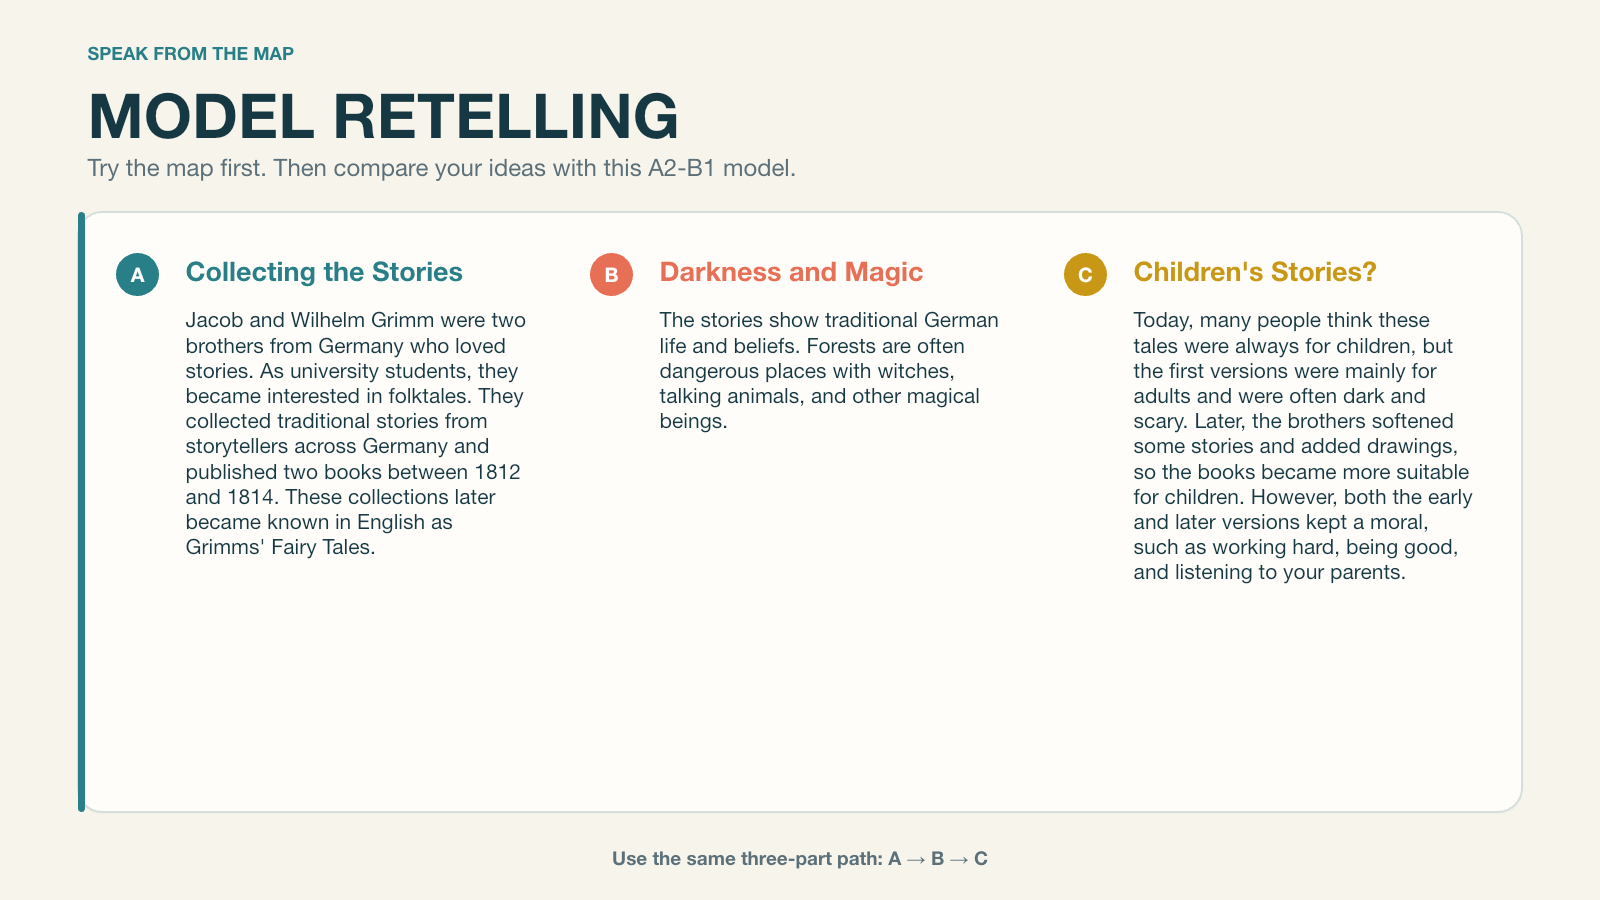Image resolution: width=1600 pixels, height=900 pixels.
Task: Click the paragraph starting Today, many people
Action: [1303, 446]
